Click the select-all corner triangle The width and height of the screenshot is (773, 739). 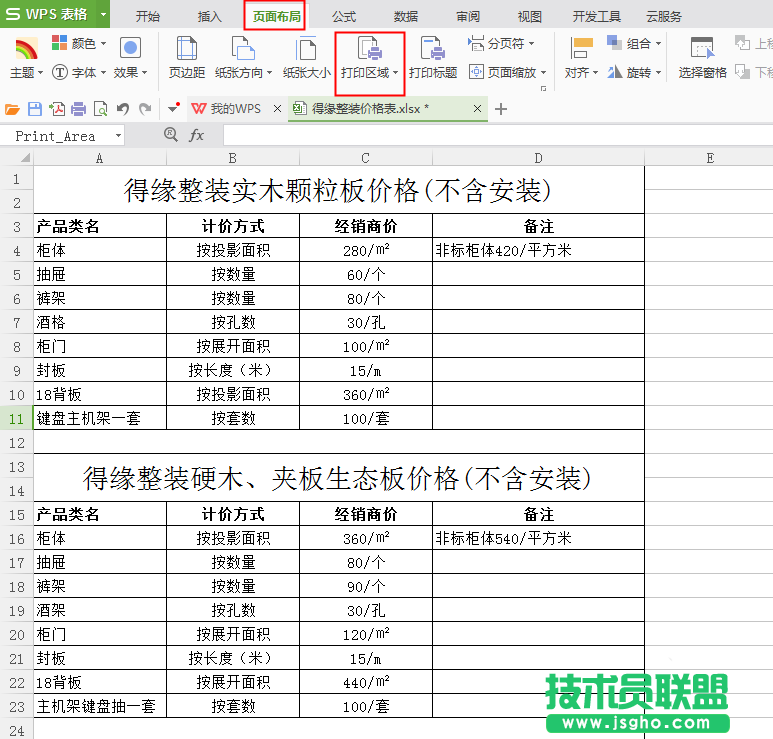tap(26, 158)
